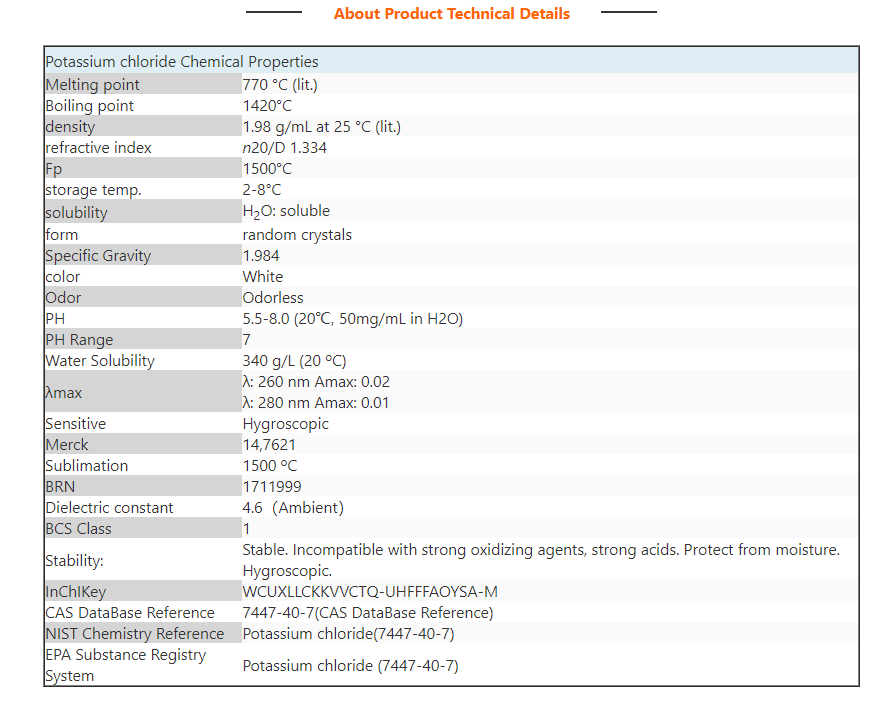Image resolution: width=886 pixels, height=709 pixels.
Task: Select the BRN value 1711999
Action: pyautogui.click(x=272, y=487)
